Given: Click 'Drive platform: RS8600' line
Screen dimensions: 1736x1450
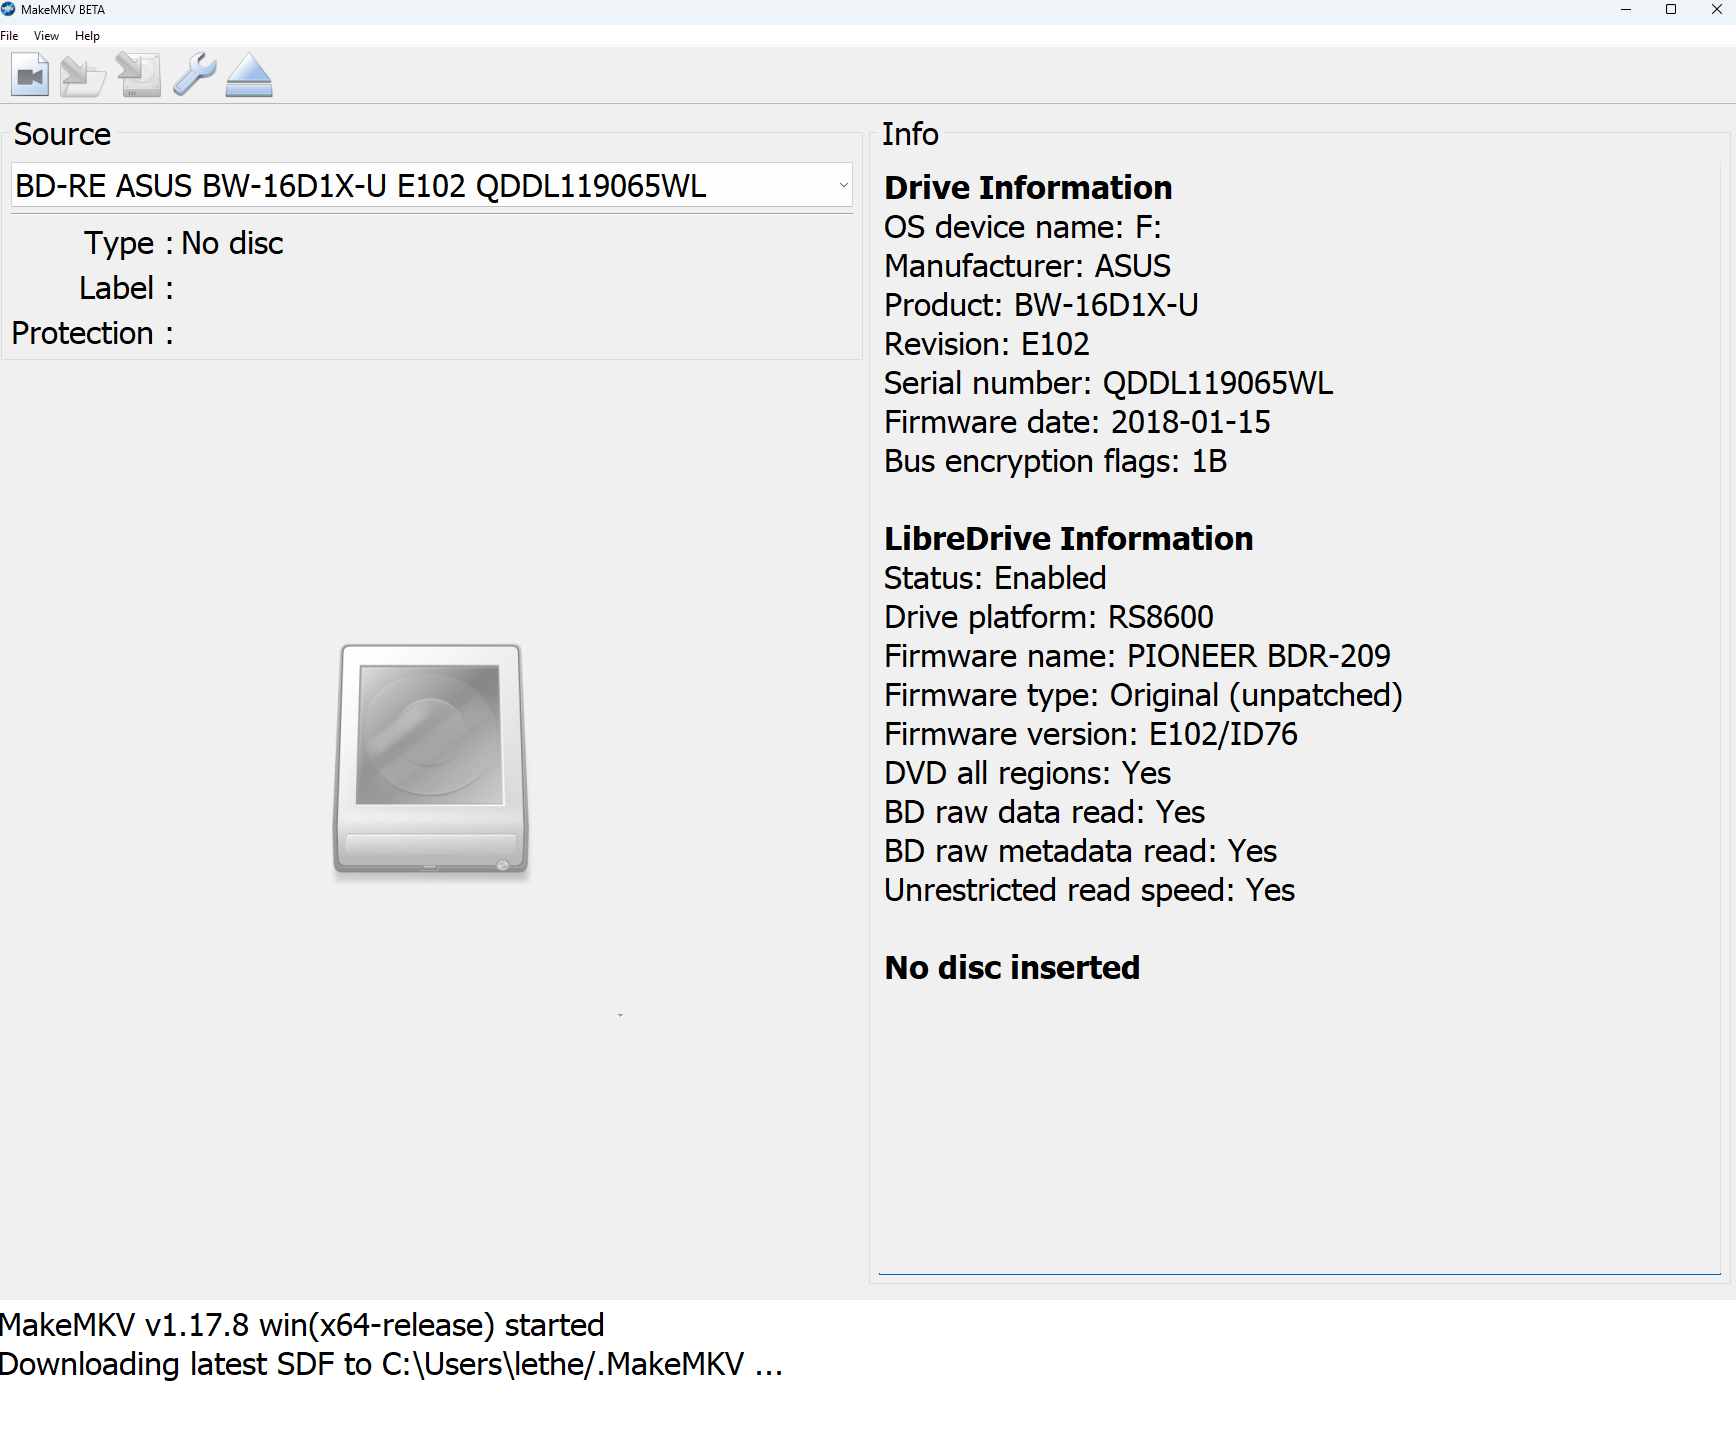Looking at the screenshot, I should pyautogui.click(x=1049, y=617).
